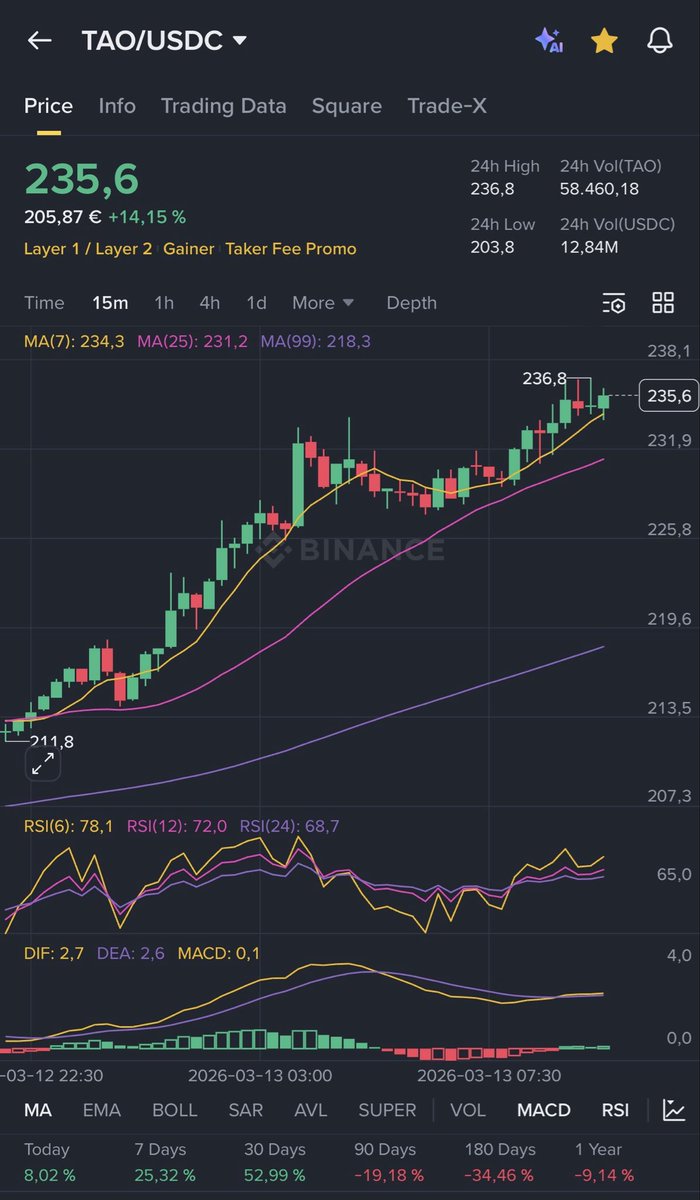Screen dimensions: 700x1200
Task: Switch to the Price tab
Action: pos(49,106)
